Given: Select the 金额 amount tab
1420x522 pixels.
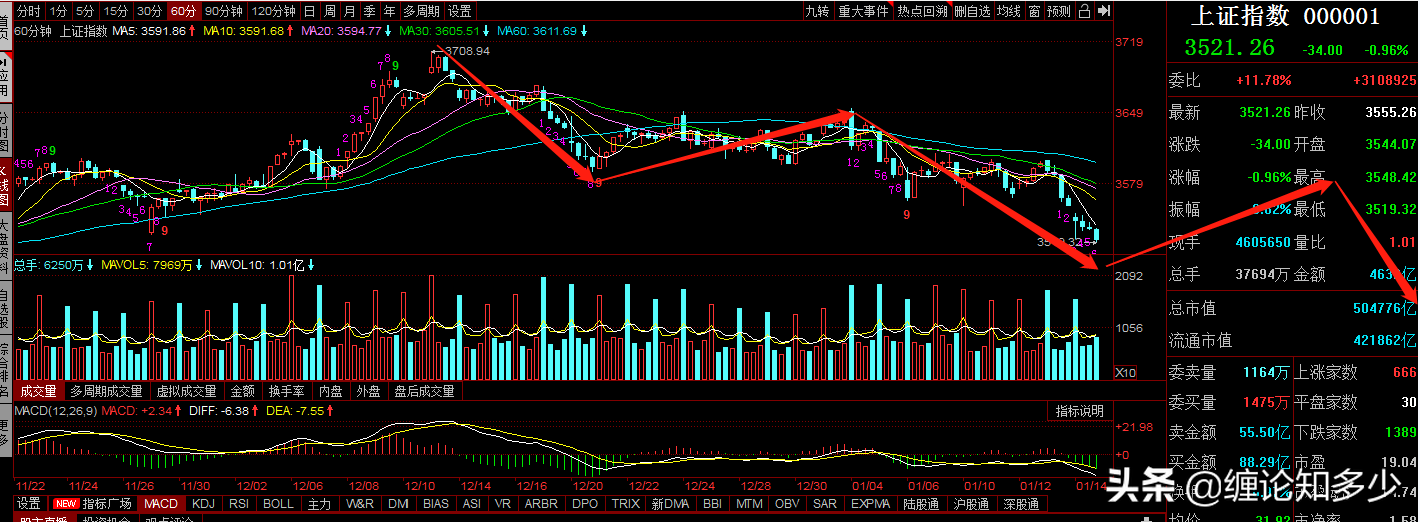Looking at the screenshot, I should [243, 391].
